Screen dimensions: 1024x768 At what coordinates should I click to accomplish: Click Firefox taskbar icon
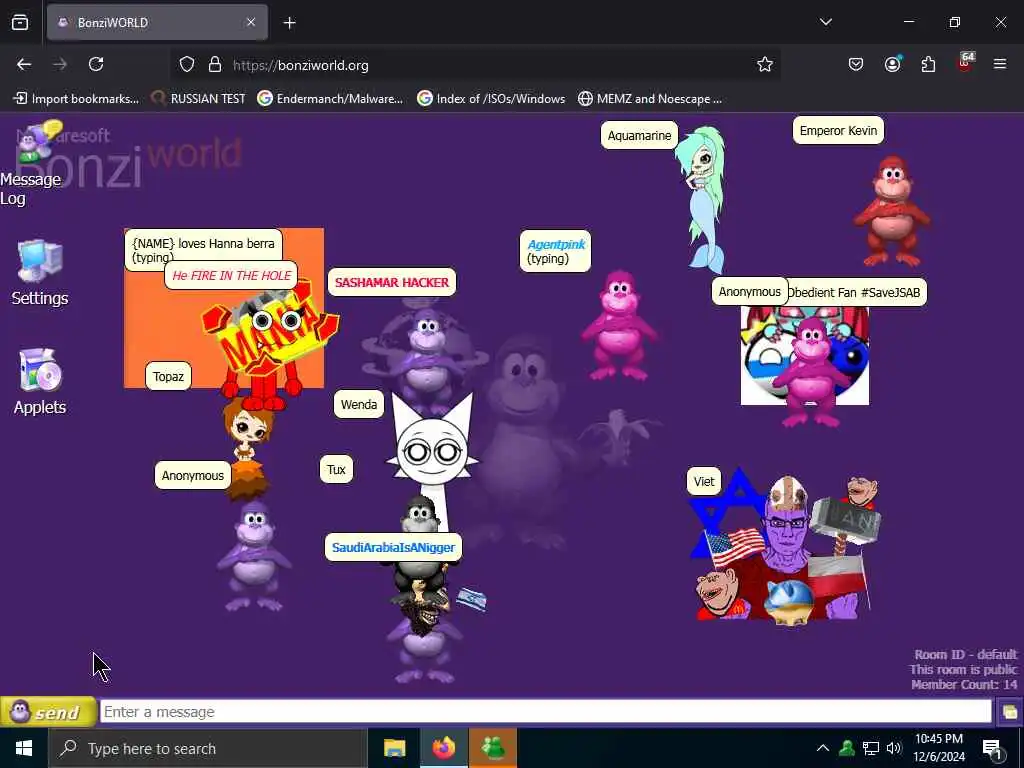point(443,748)
